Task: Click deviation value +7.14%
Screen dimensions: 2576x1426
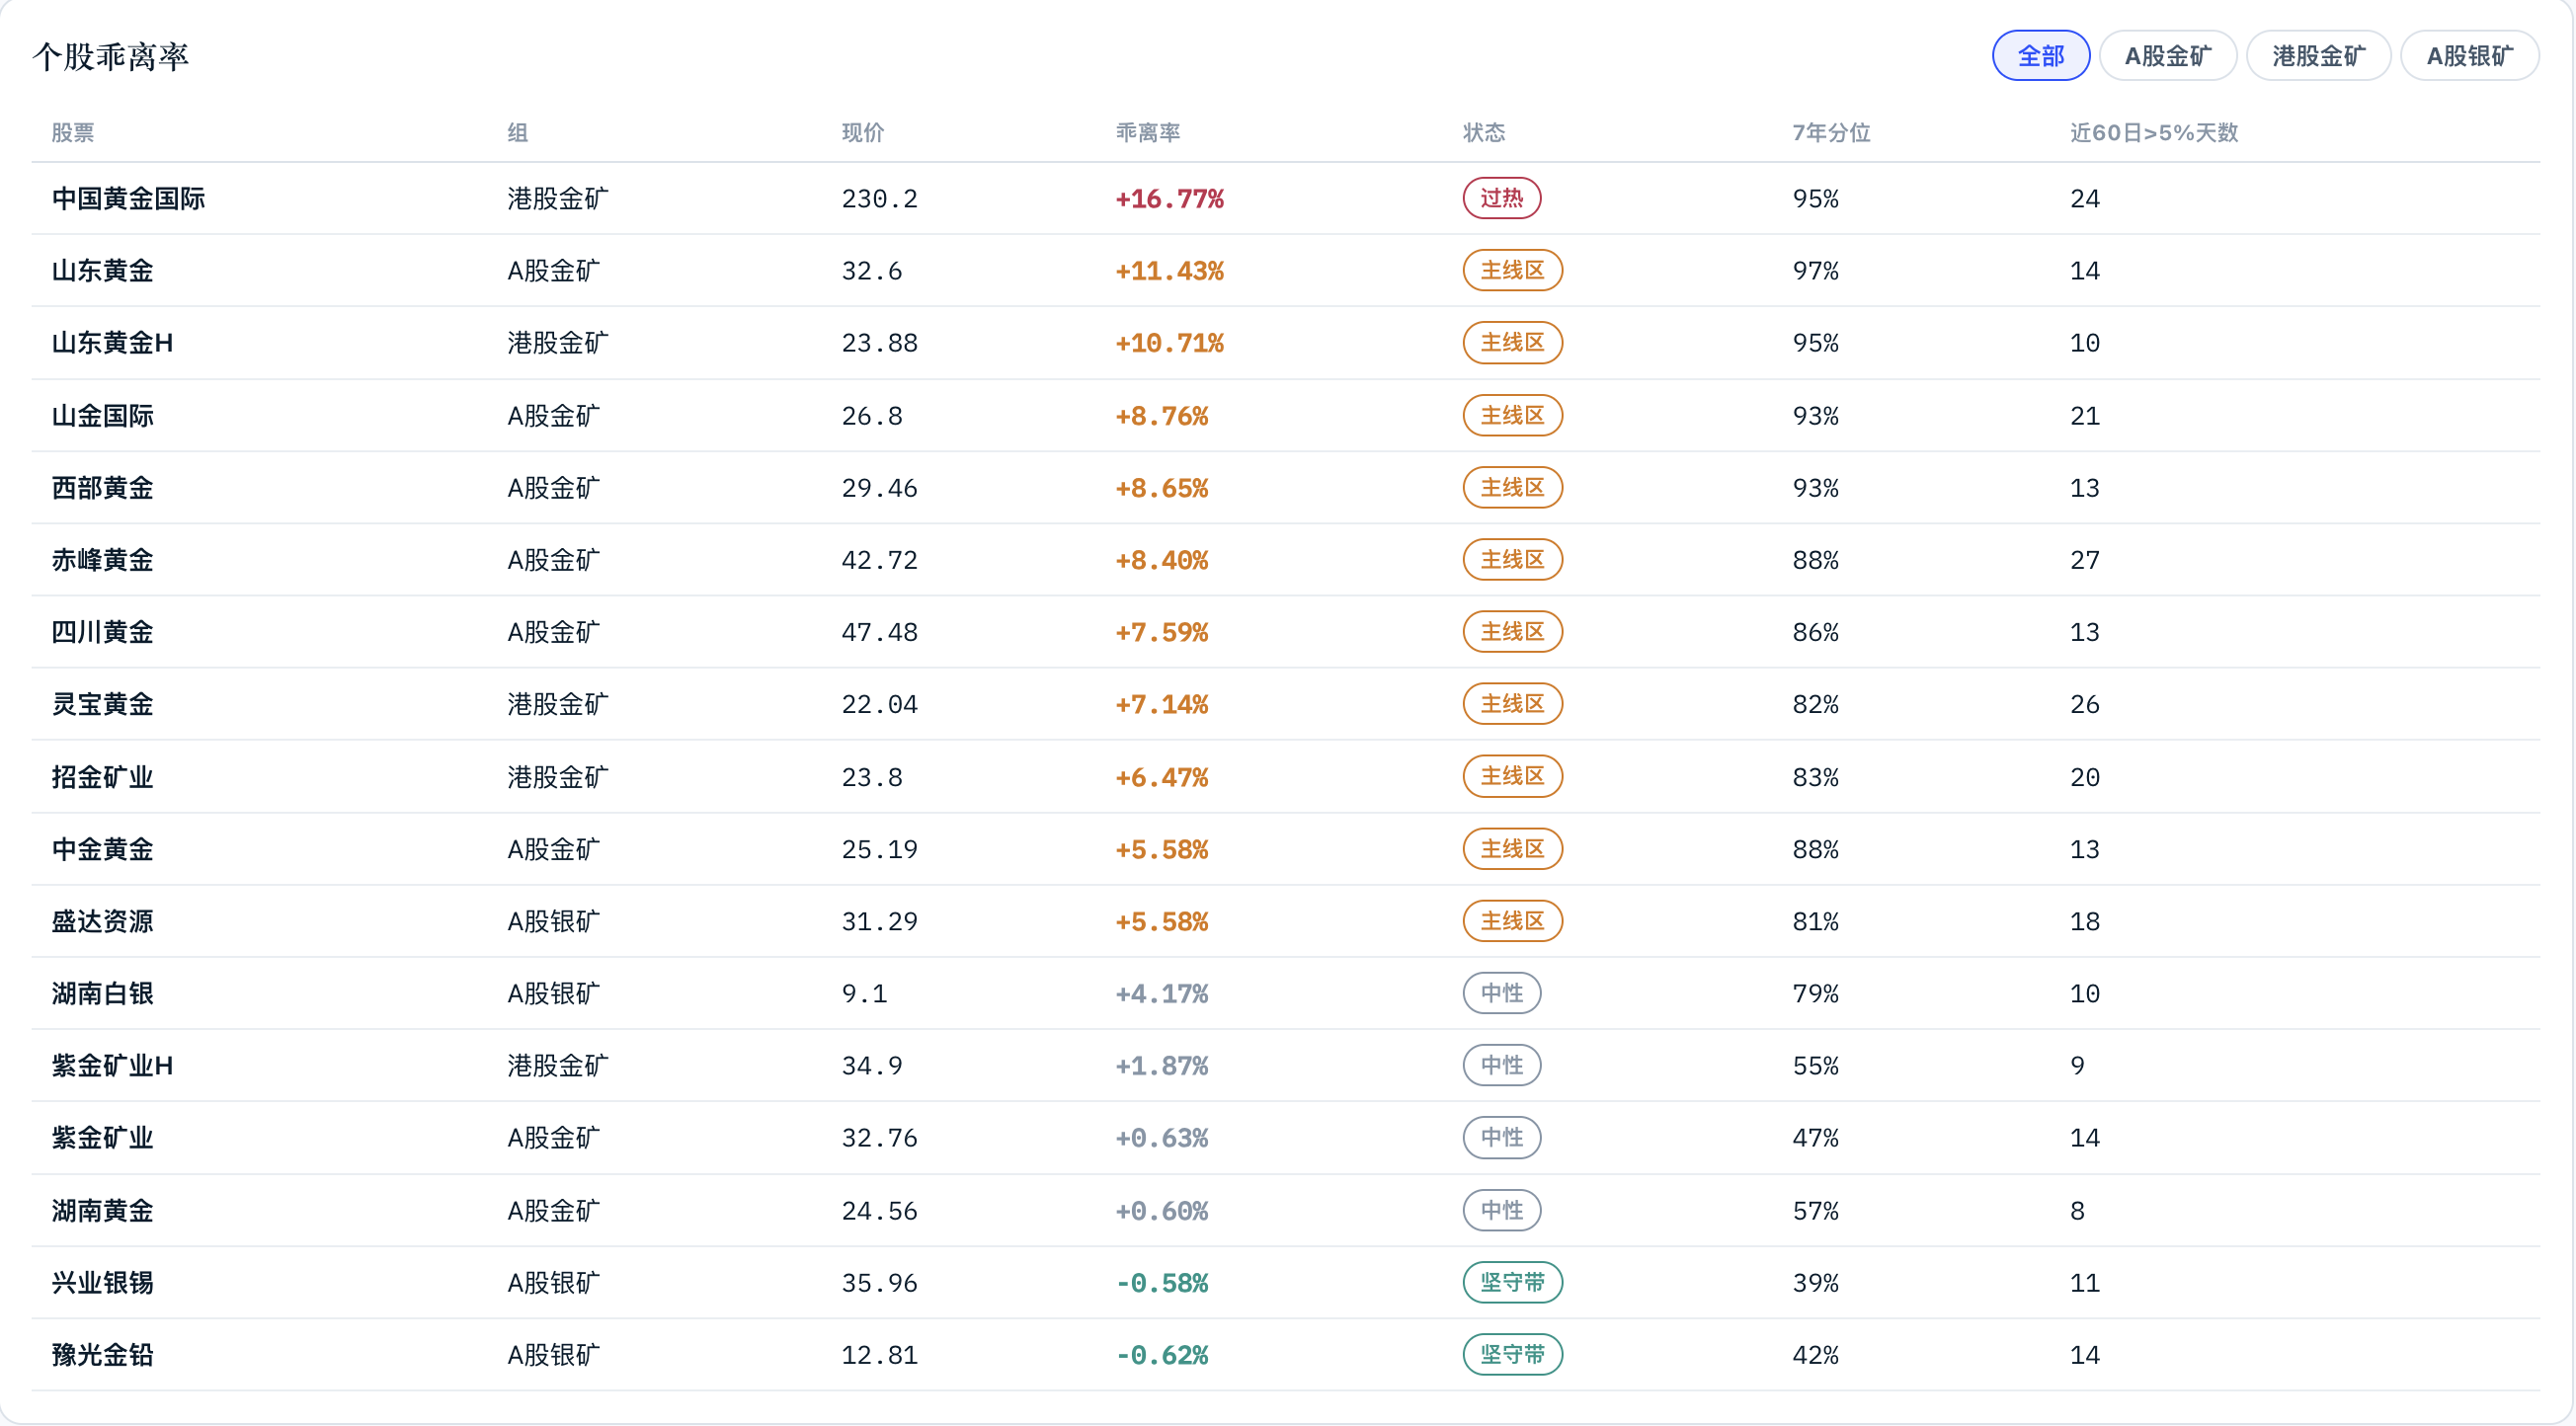Action: point(1162,704)
